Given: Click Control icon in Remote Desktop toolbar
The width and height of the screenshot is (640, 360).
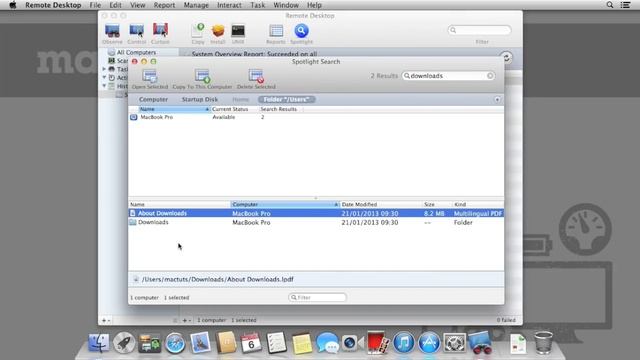Looking at the screenshot, I should (136, 31).
